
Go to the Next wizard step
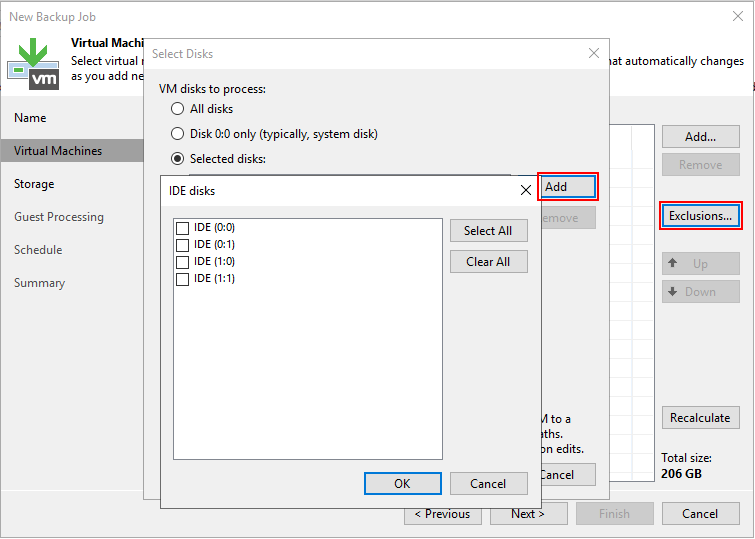click(528, 514)
